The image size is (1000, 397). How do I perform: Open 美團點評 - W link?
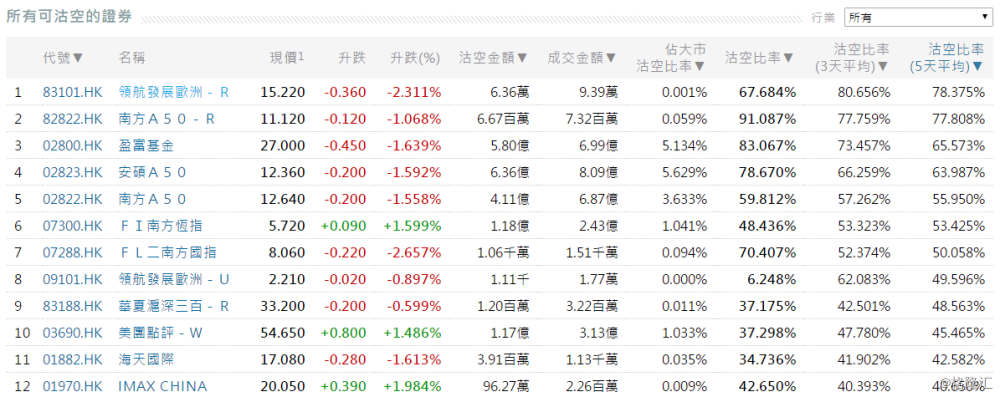[x=165, y=333]
